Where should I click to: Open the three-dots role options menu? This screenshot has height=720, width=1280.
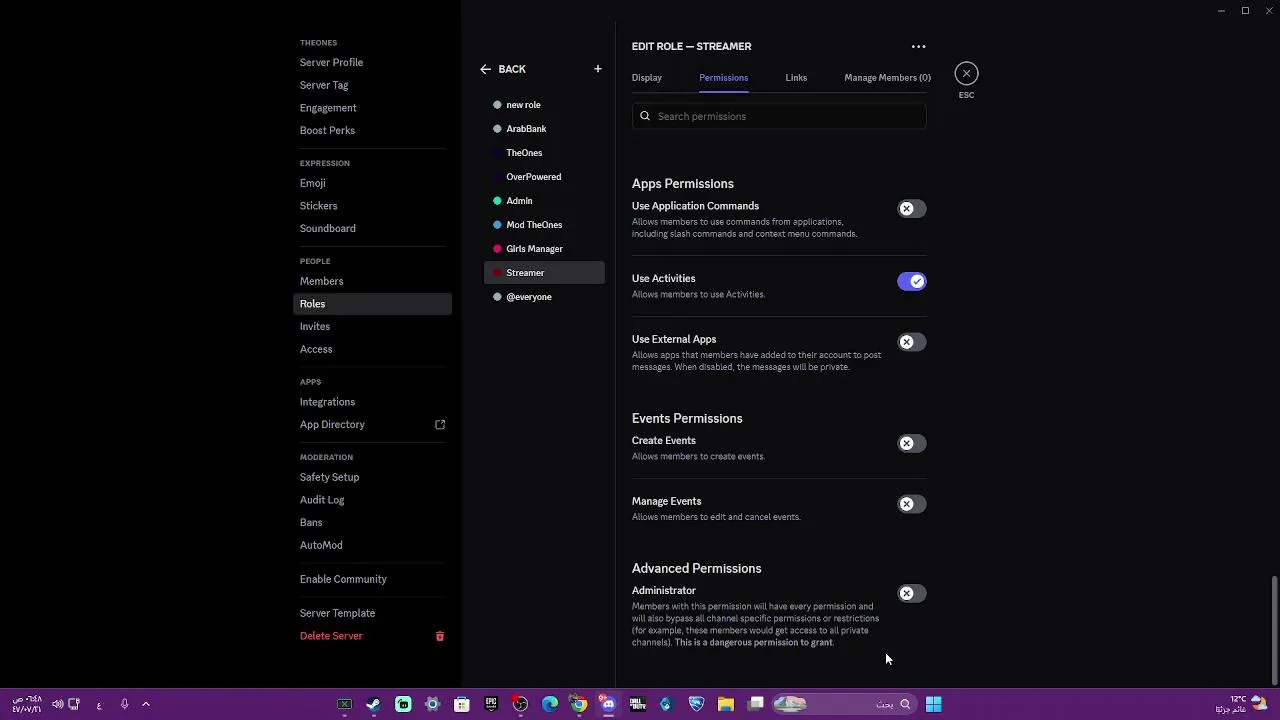pyautogui.click(x=918, y=46)
